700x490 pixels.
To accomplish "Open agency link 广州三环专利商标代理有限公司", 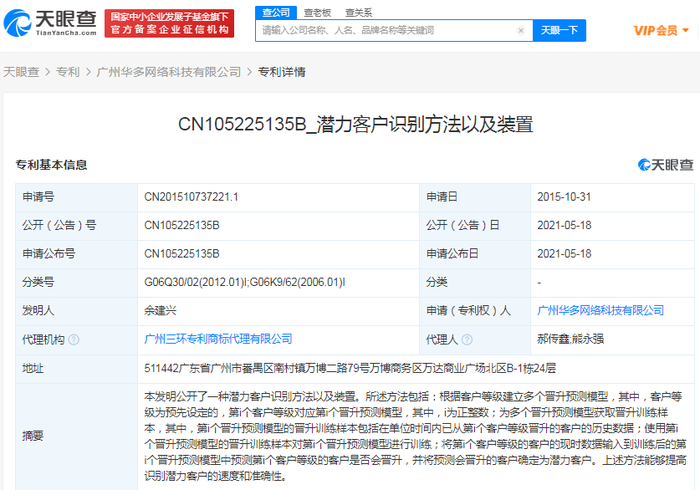I will (x=218, y=339).
